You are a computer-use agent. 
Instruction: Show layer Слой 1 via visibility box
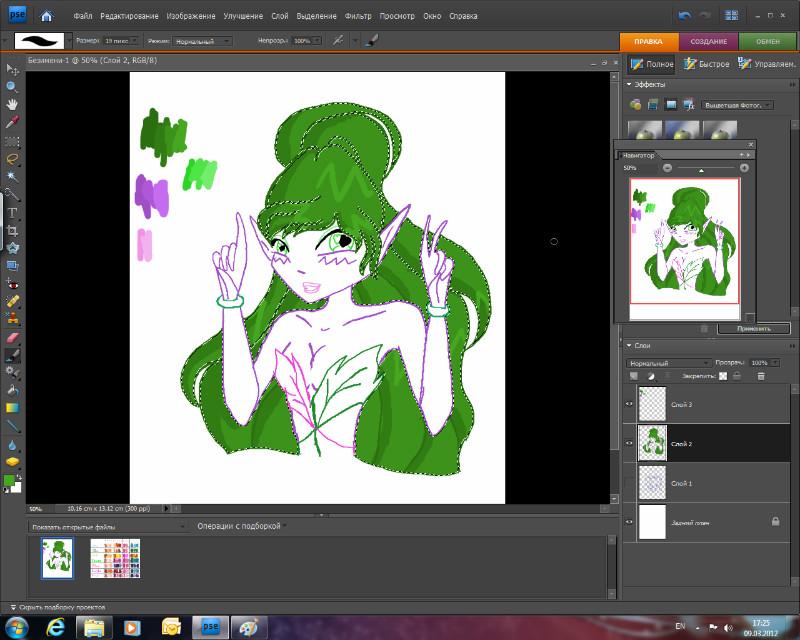point(630,483)
